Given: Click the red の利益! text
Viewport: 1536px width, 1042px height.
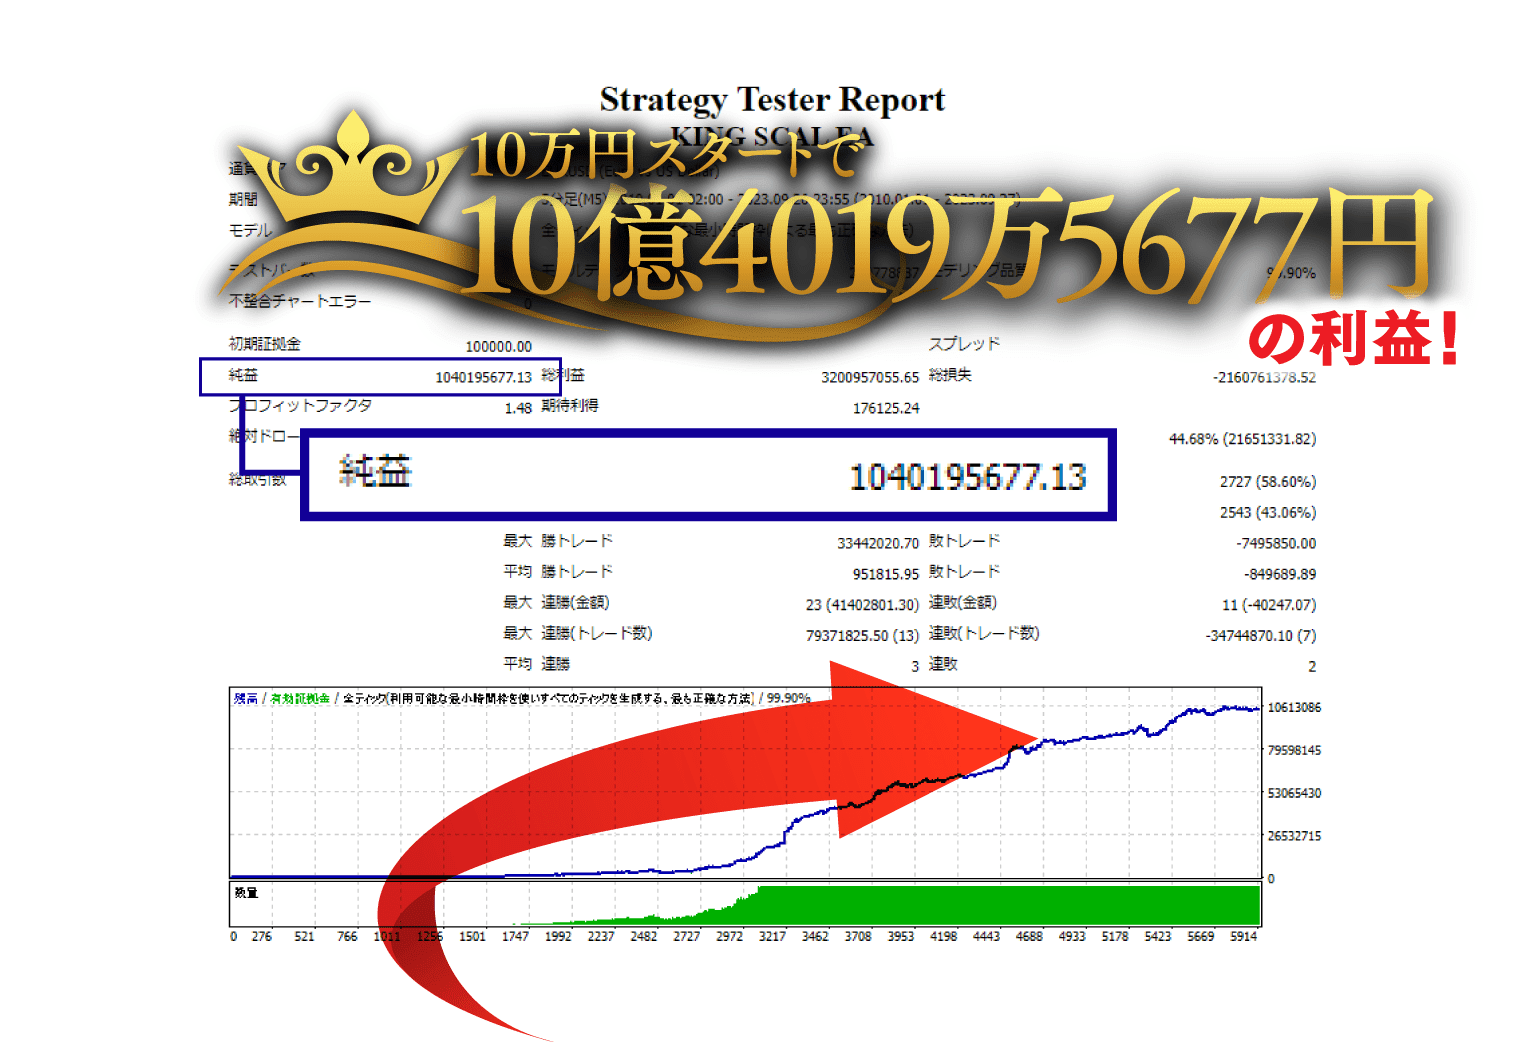Looking at the screenshot, I should pyautogui.click(x=1353, y=339).
